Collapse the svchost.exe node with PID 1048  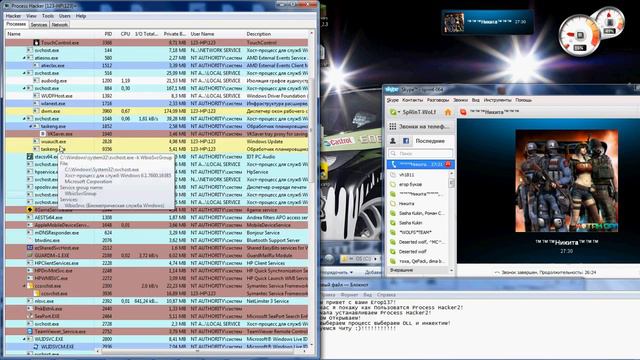coord(24,119)
